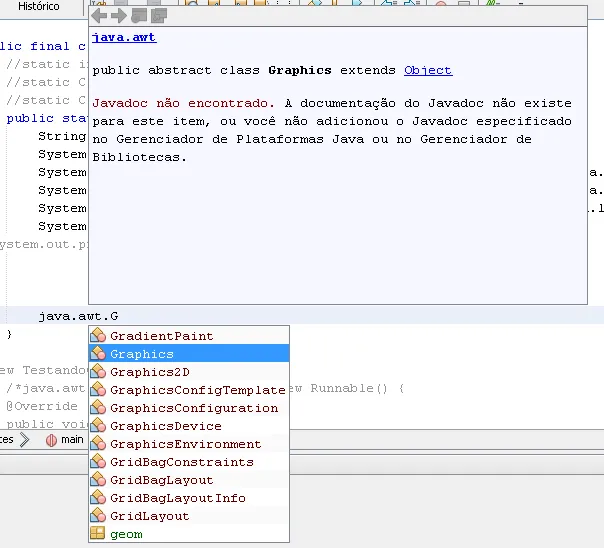This screenshot has width=604, height=548.
Task: Choose GraphicsDevice in the list
Action: tap(166, 426)
